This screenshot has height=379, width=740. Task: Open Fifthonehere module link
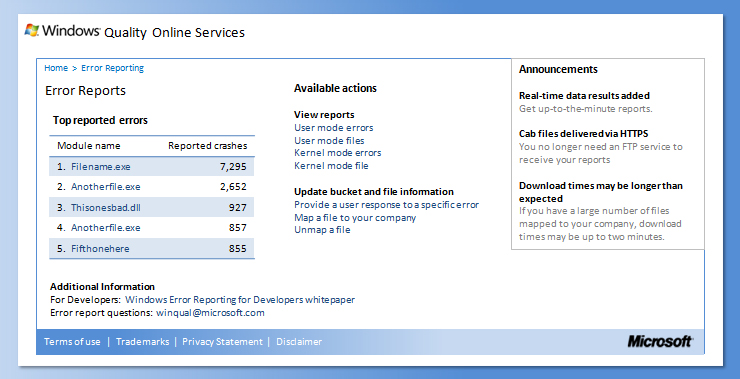click(100, 249)
